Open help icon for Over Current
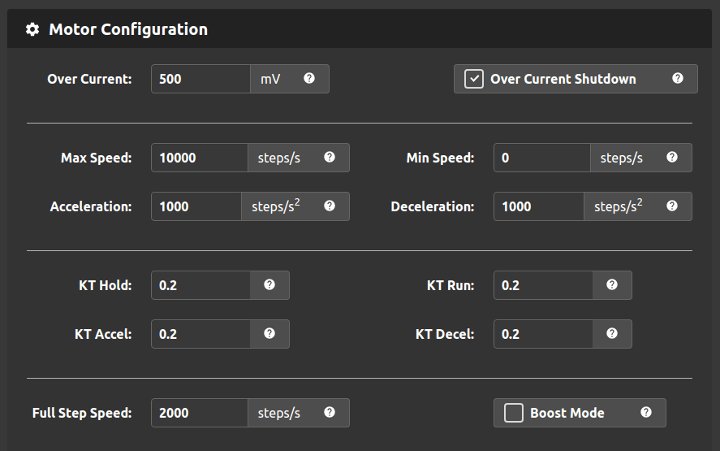The image size is (720, 451). point(309,78)
